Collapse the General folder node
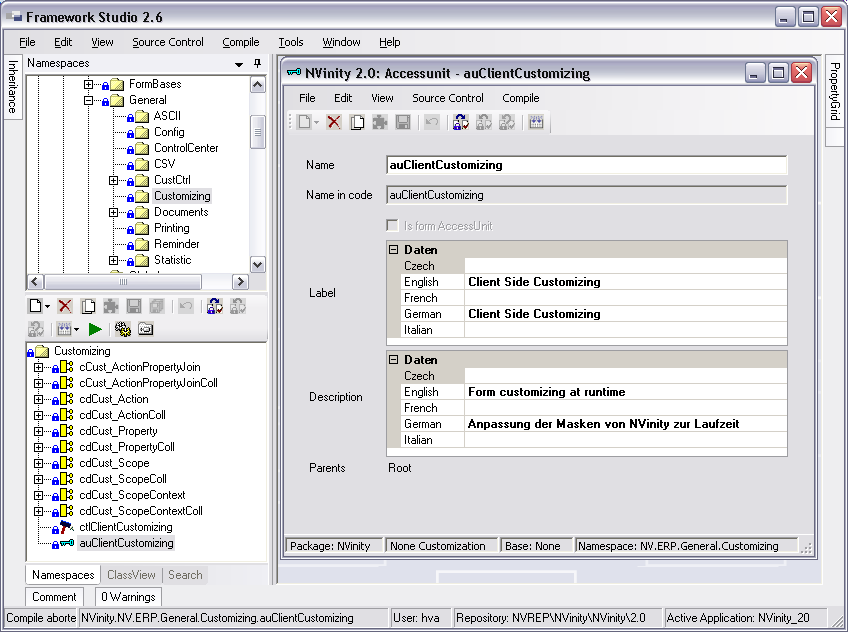Screen dimensions: 848x632 (88, 100)
